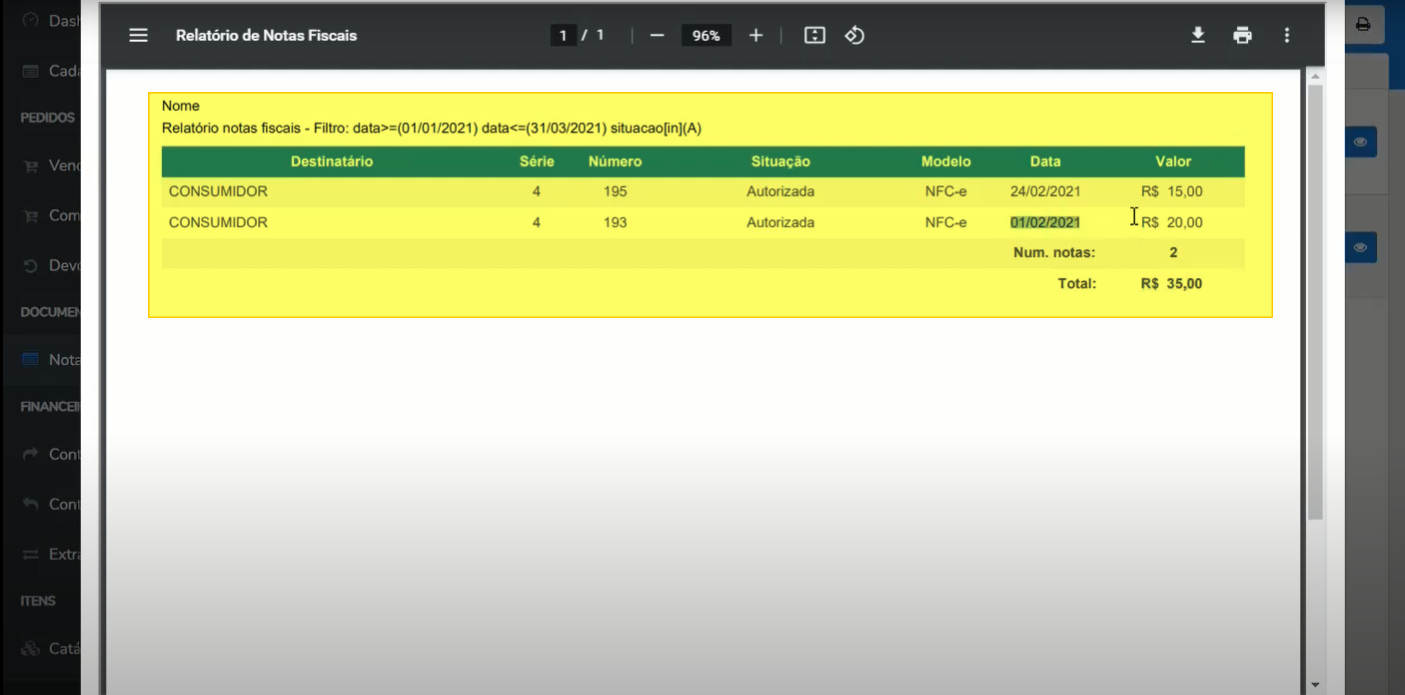1405x695 pixels.
Task: Click Autorizada in the 24/02/2021 row
Action: [x=781, y=191]
